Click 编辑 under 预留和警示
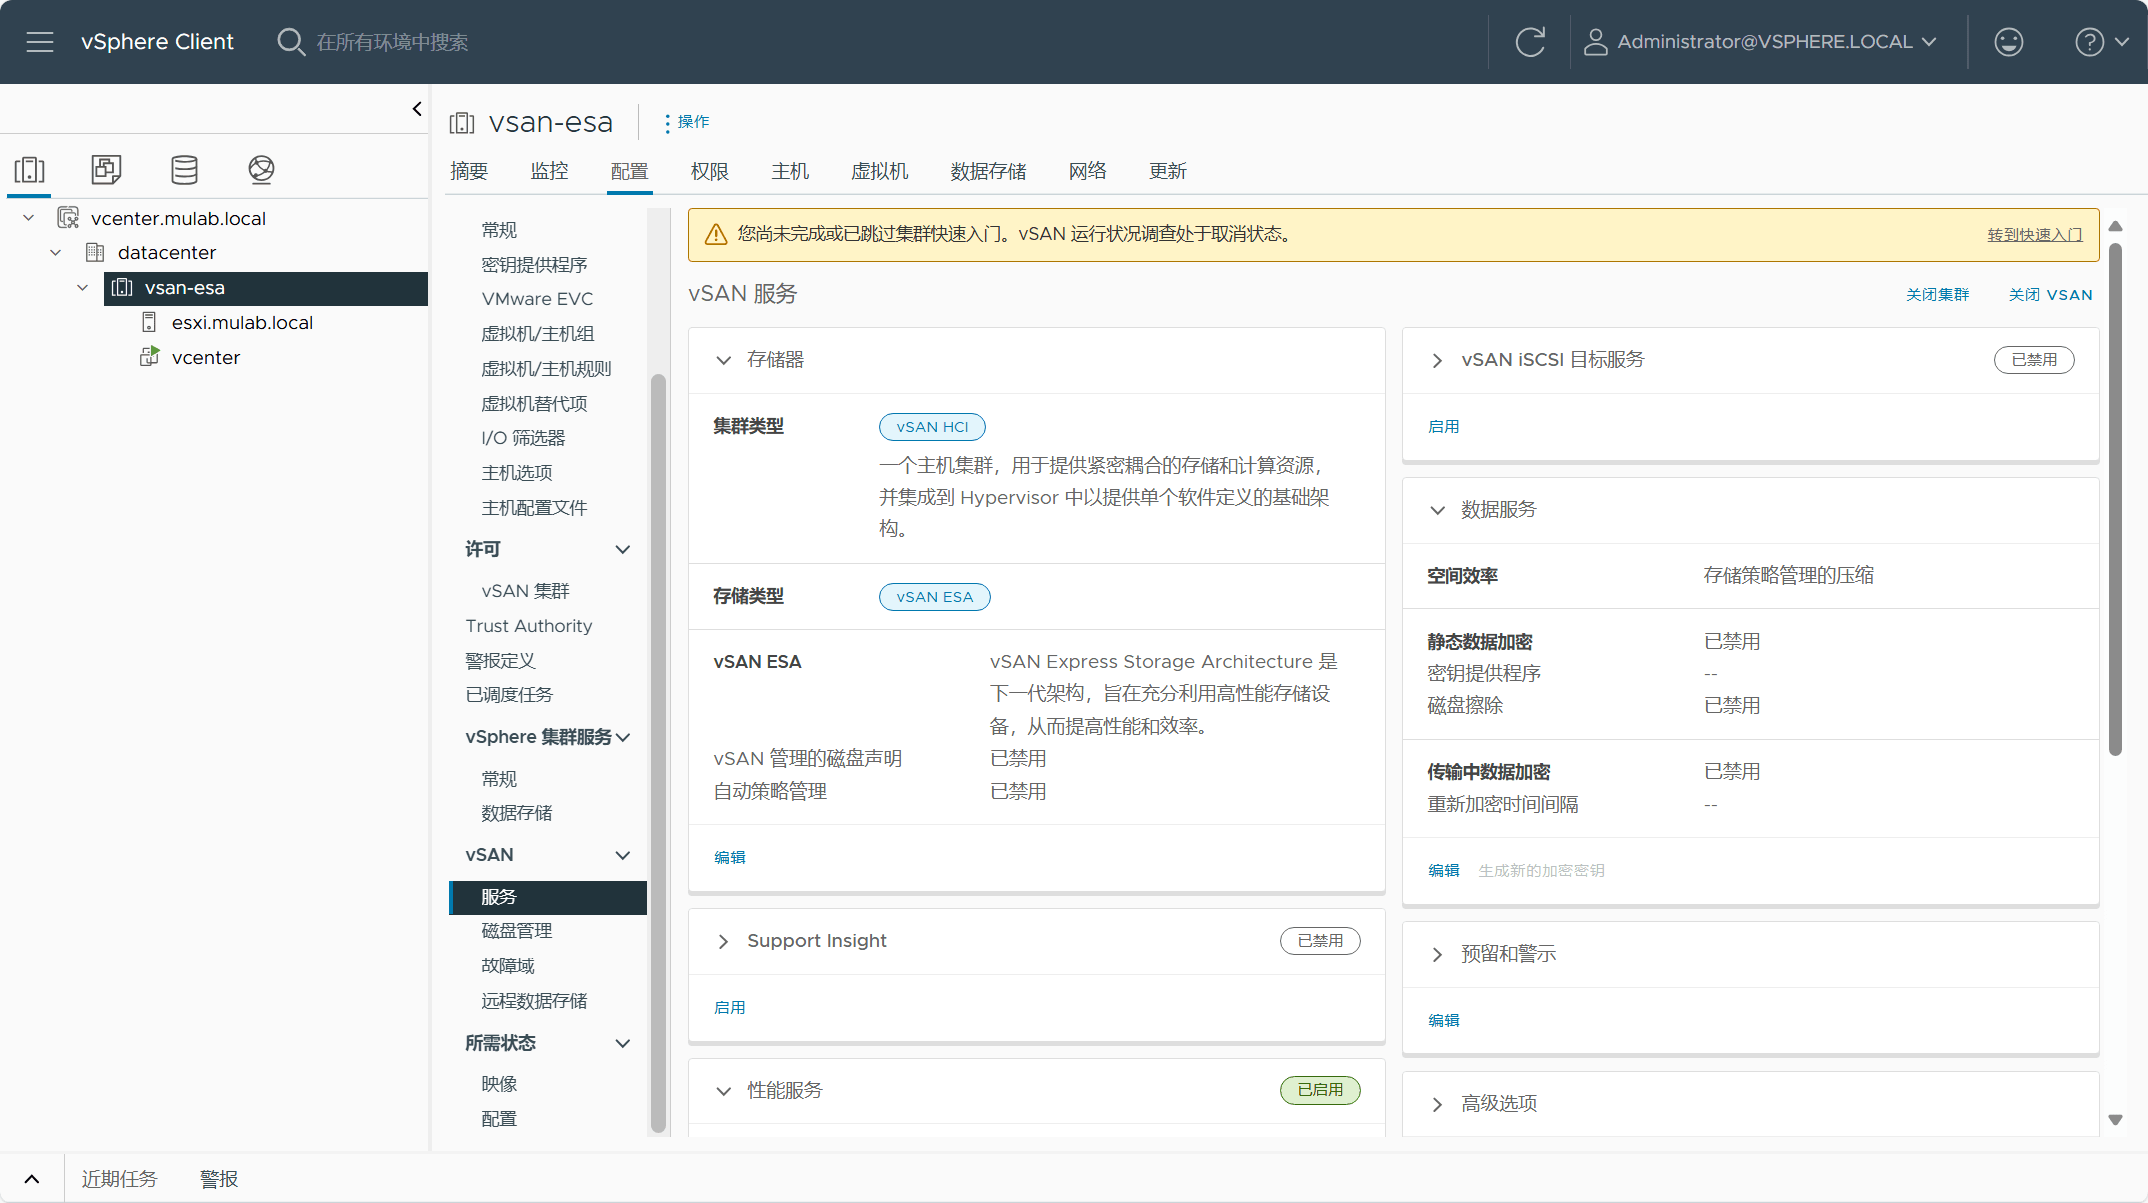The height and width of the screenshot is (1203, 2148). 1443,1020
